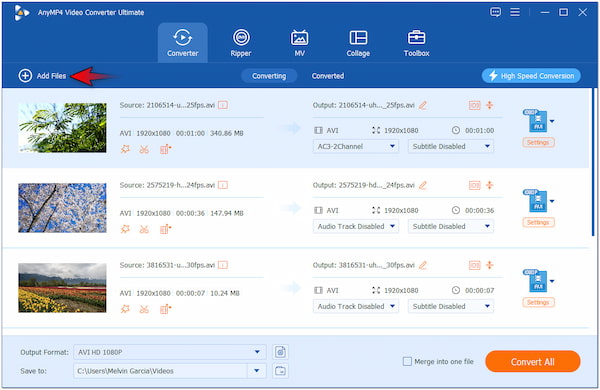Open the Ripper module
The image size is (600, 390).
pyautogui.click(x=241, y=42)
